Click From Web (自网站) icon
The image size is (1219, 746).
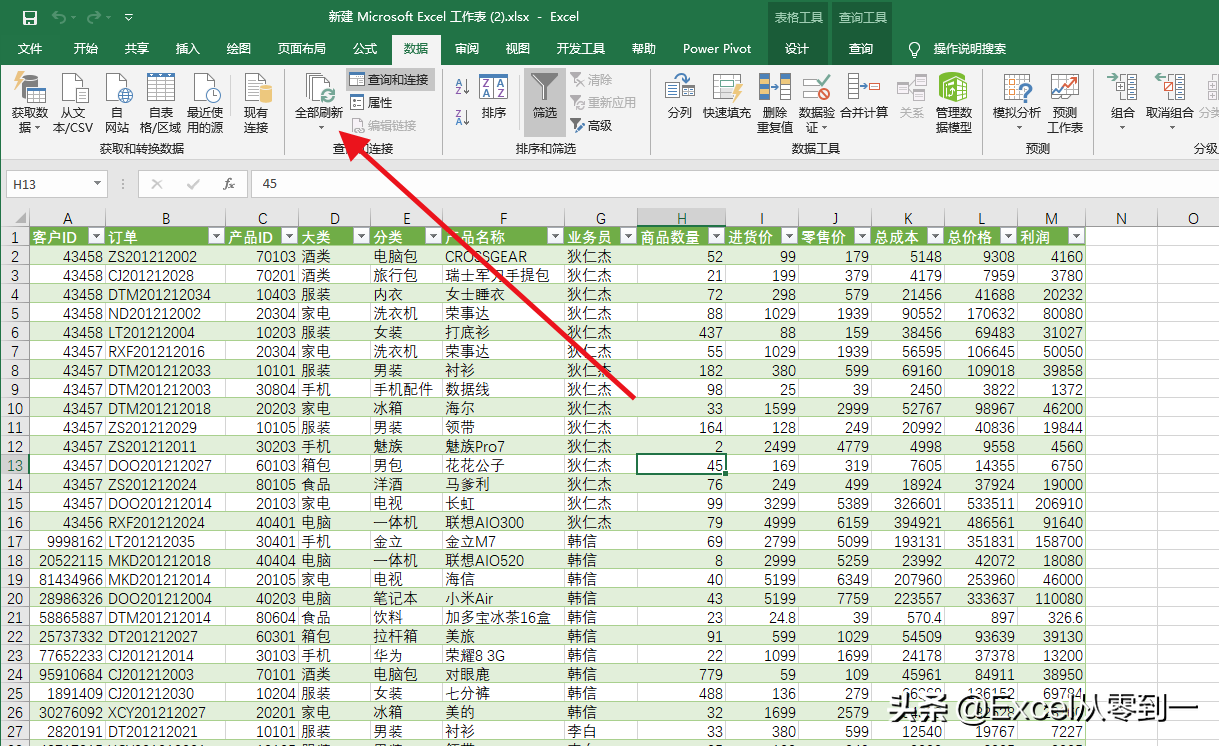(x=117, y=105)
